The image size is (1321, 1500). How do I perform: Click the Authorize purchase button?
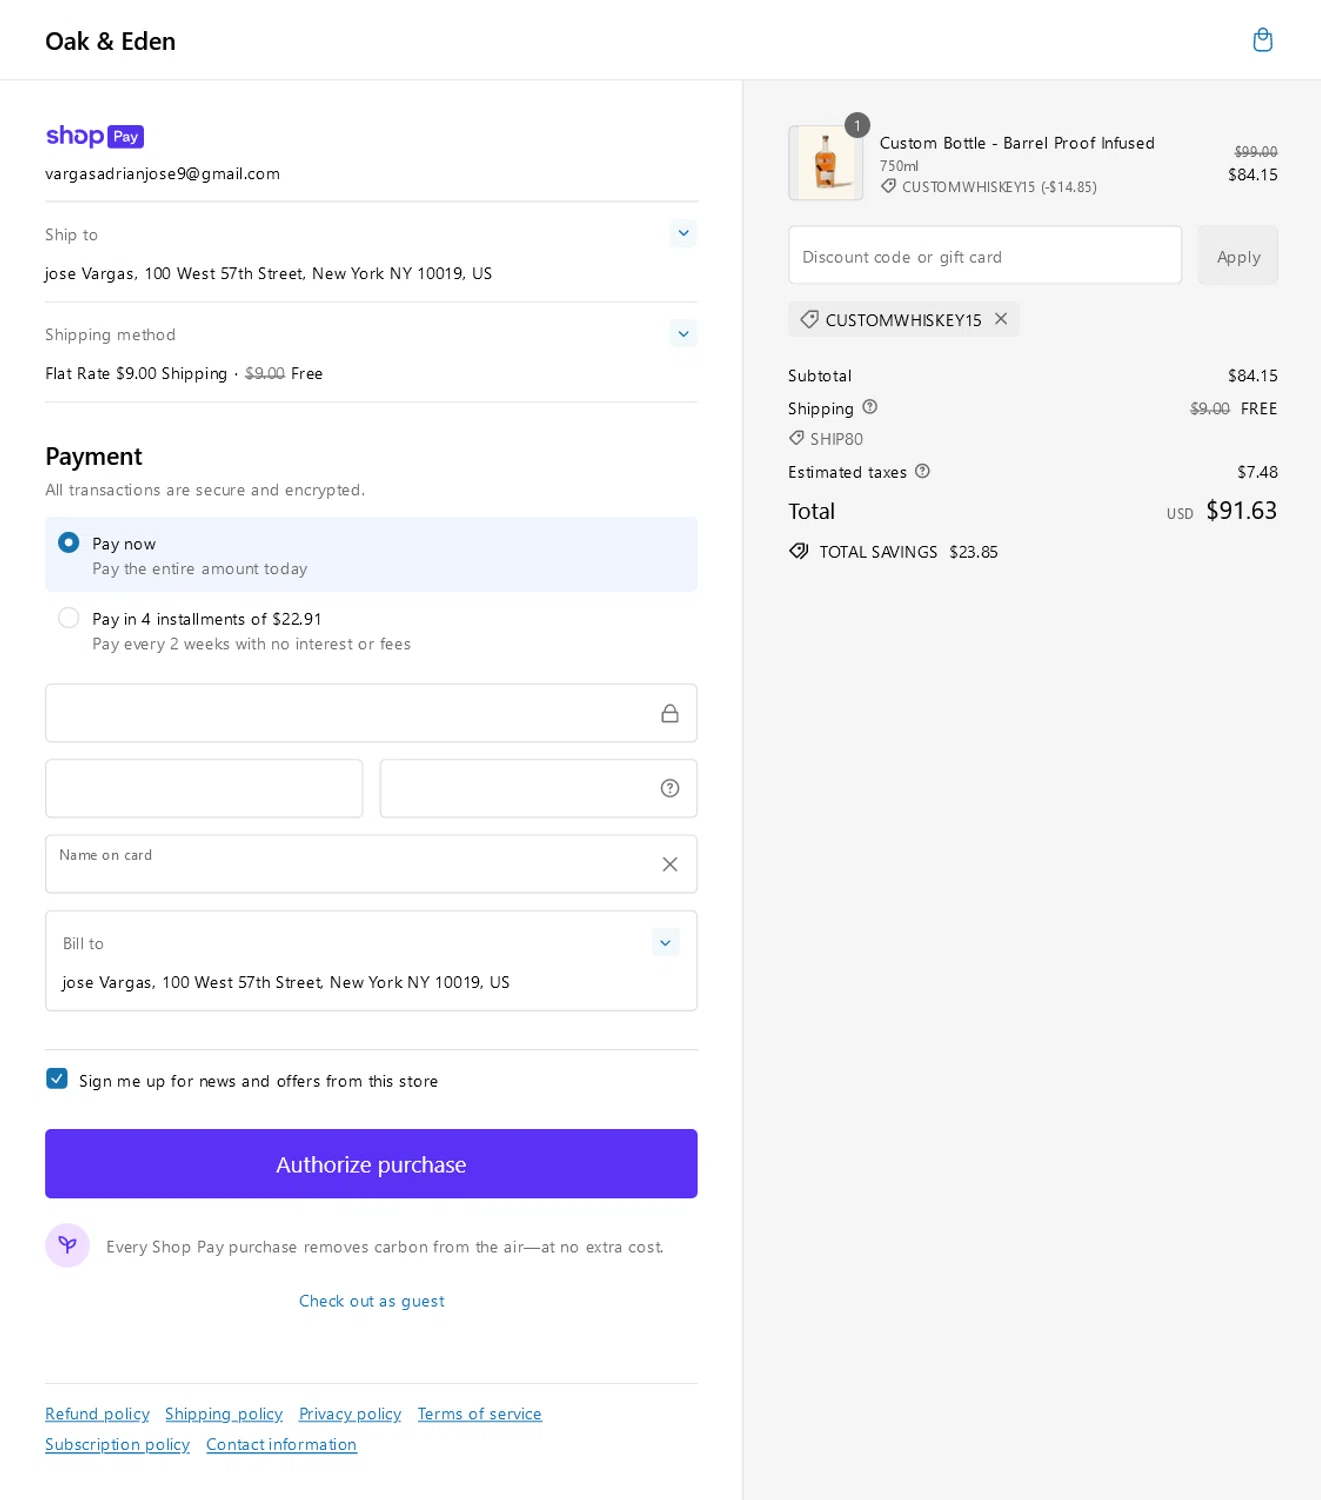tap(371, 1164)
